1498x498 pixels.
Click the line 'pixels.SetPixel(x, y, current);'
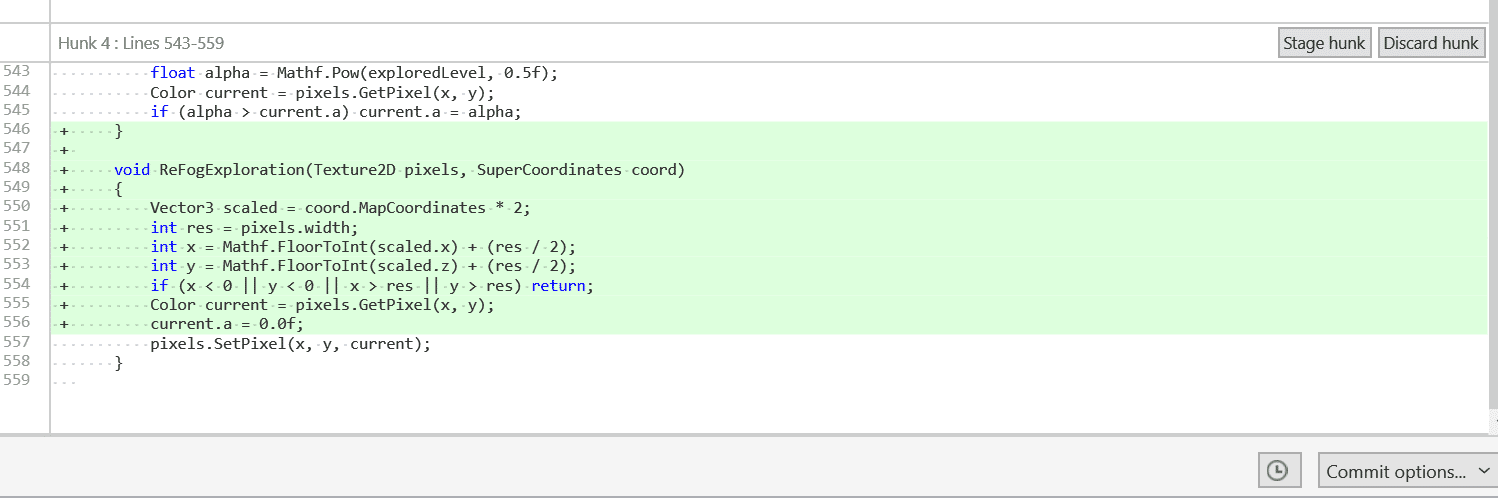click(x=290, y=343)
